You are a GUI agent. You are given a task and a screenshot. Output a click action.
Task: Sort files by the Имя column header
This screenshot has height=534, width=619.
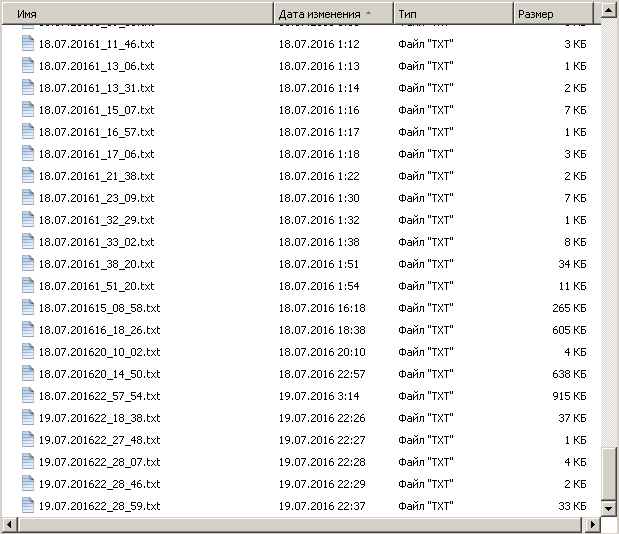click(138, 14)
